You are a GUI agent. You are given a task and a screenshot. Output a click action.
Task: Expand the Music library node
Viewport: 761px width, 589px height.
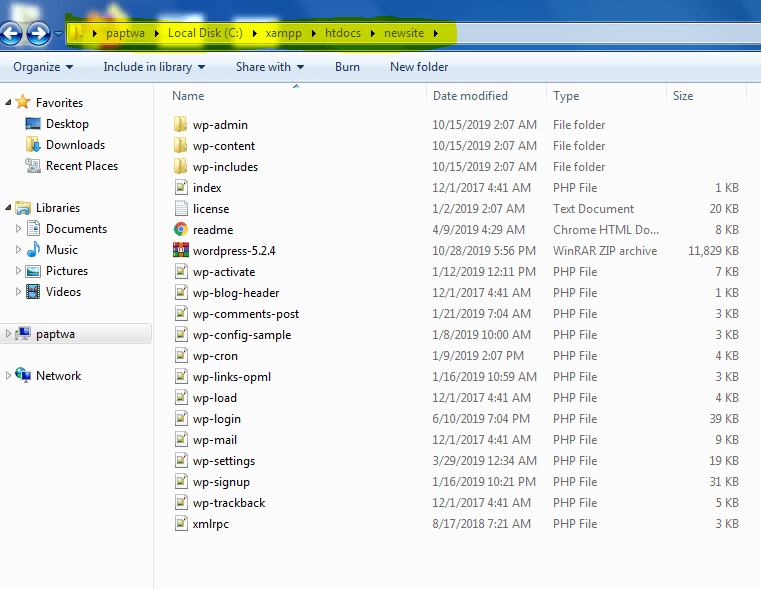coord(18,249)
